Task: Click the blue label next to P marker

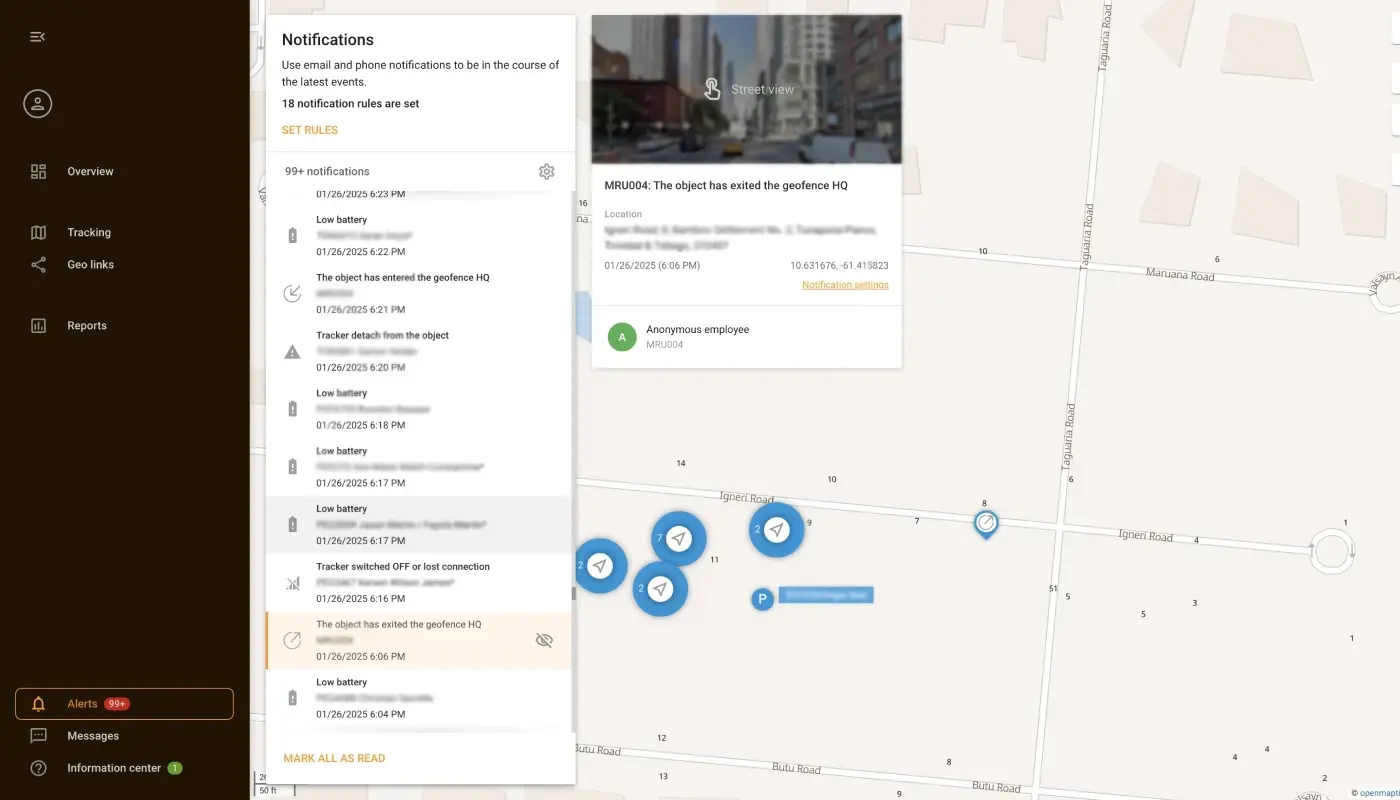Action: pos(826,595)
